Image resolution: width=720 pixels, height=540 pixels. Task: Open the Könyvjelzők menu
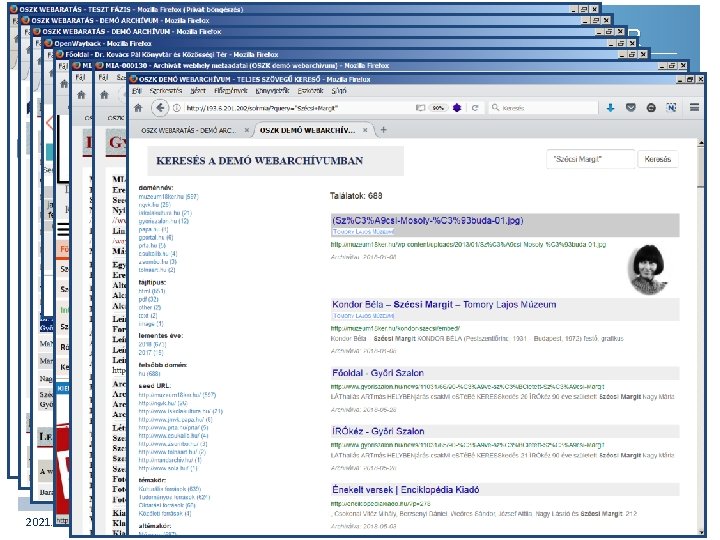click(272, 91)
